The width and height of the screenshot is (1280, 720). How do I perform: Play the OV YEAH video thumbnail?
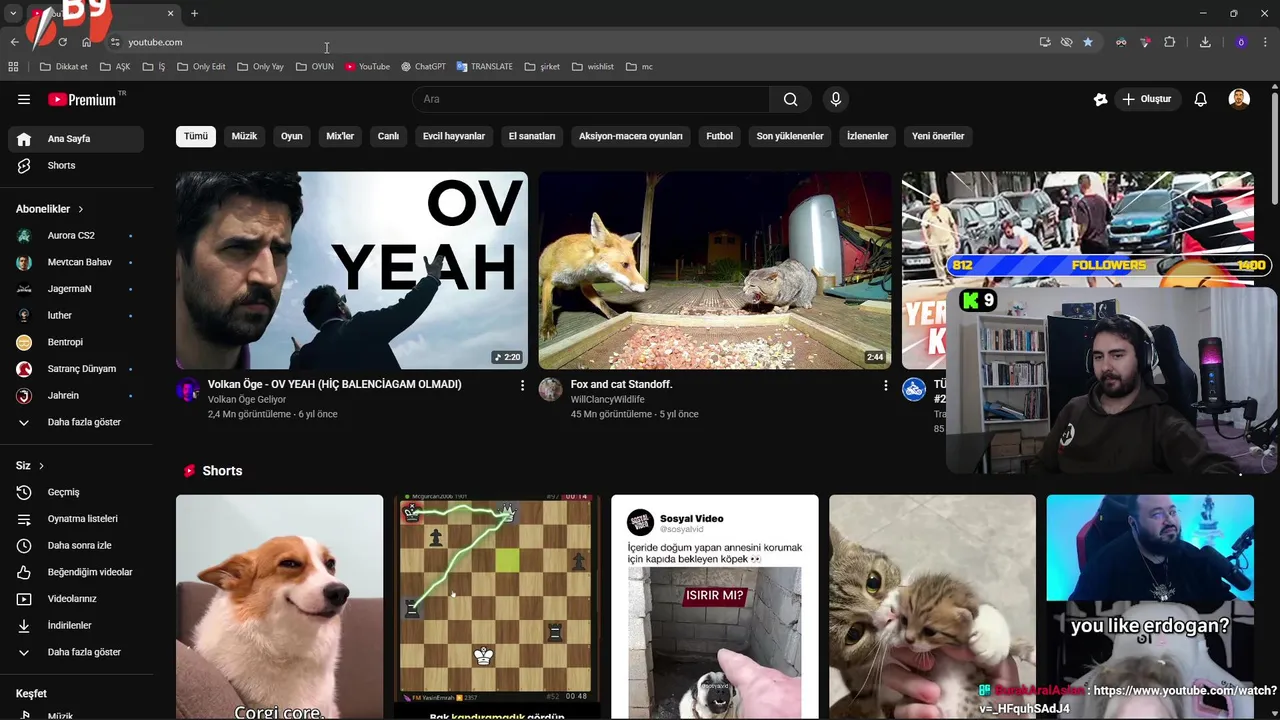click(x=352, y=270)
